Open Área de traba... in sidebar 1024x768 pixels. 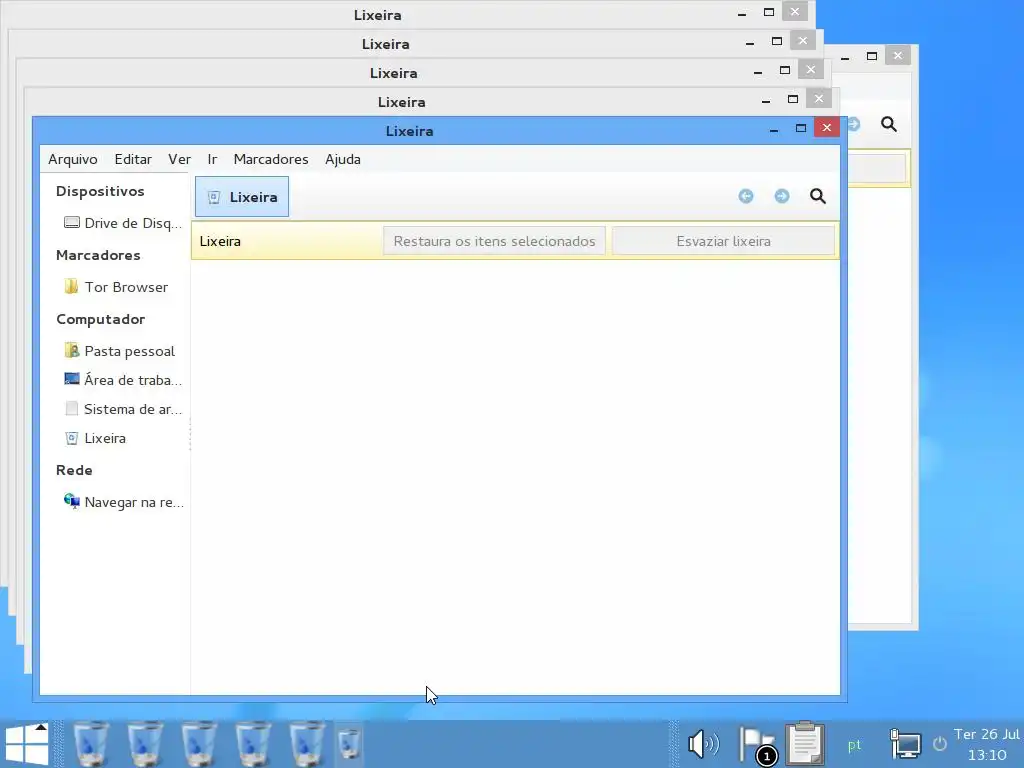tap(123, 380)
